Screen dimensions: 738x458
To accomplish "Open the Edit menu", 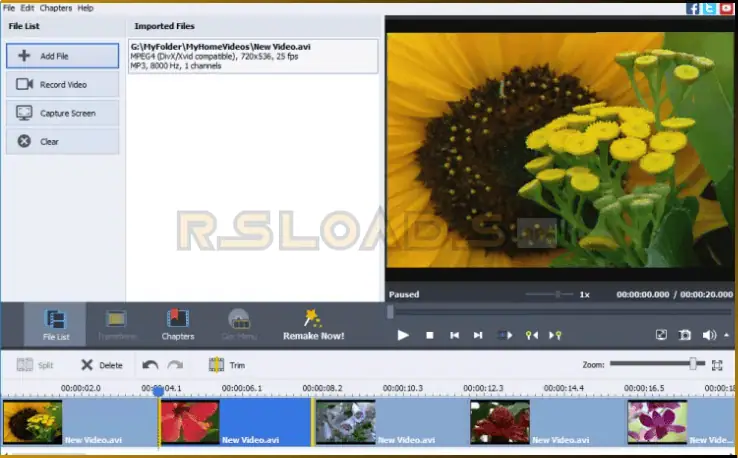I will pos(27,7).
